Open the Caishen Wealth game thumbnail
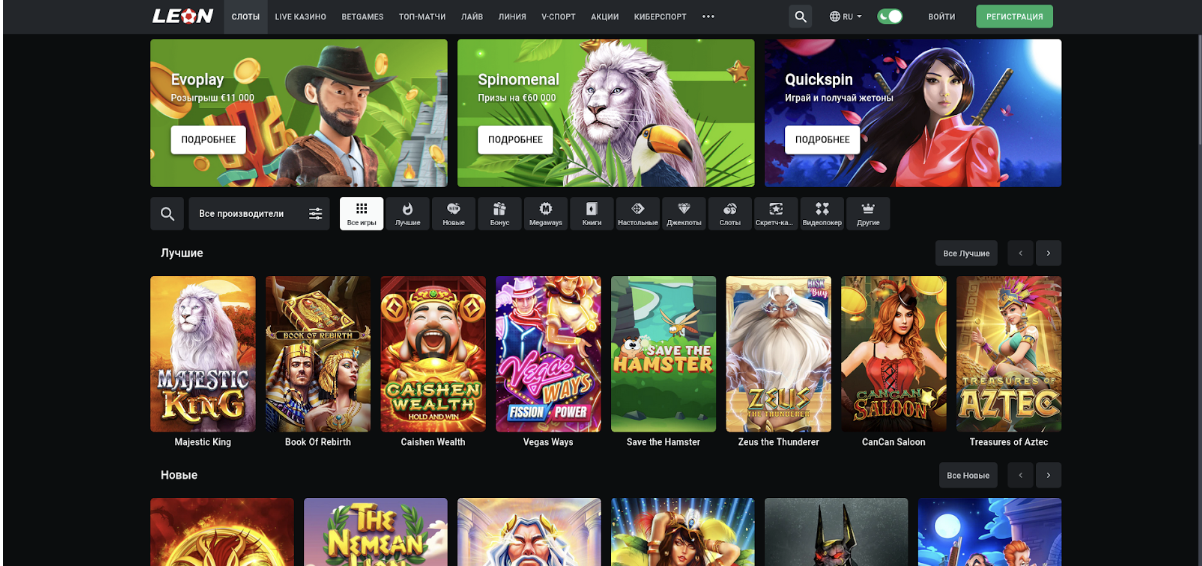This screenshot has width=1202, height=566. pos(433,354)
